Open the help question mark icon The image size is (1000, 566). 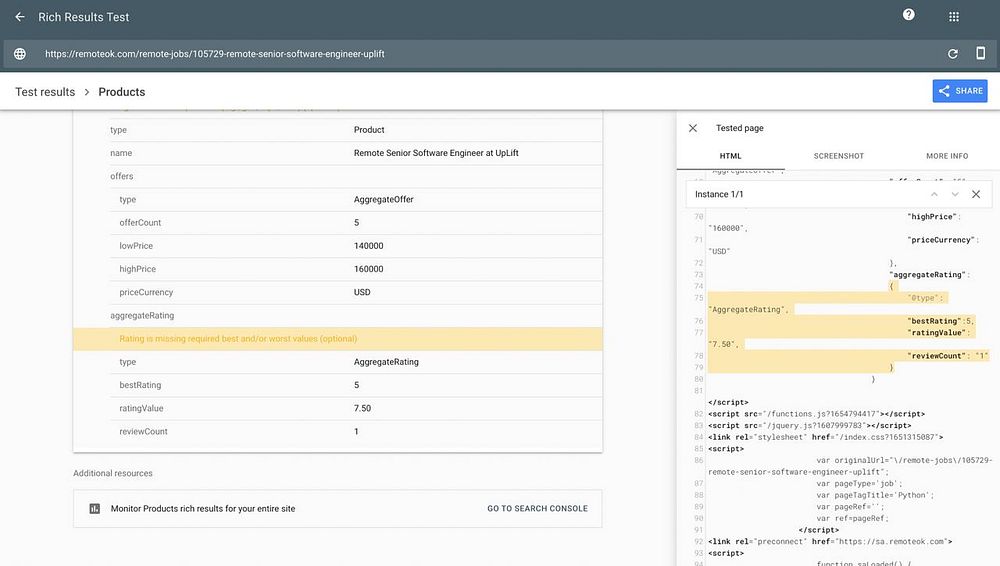click(908, 15)
